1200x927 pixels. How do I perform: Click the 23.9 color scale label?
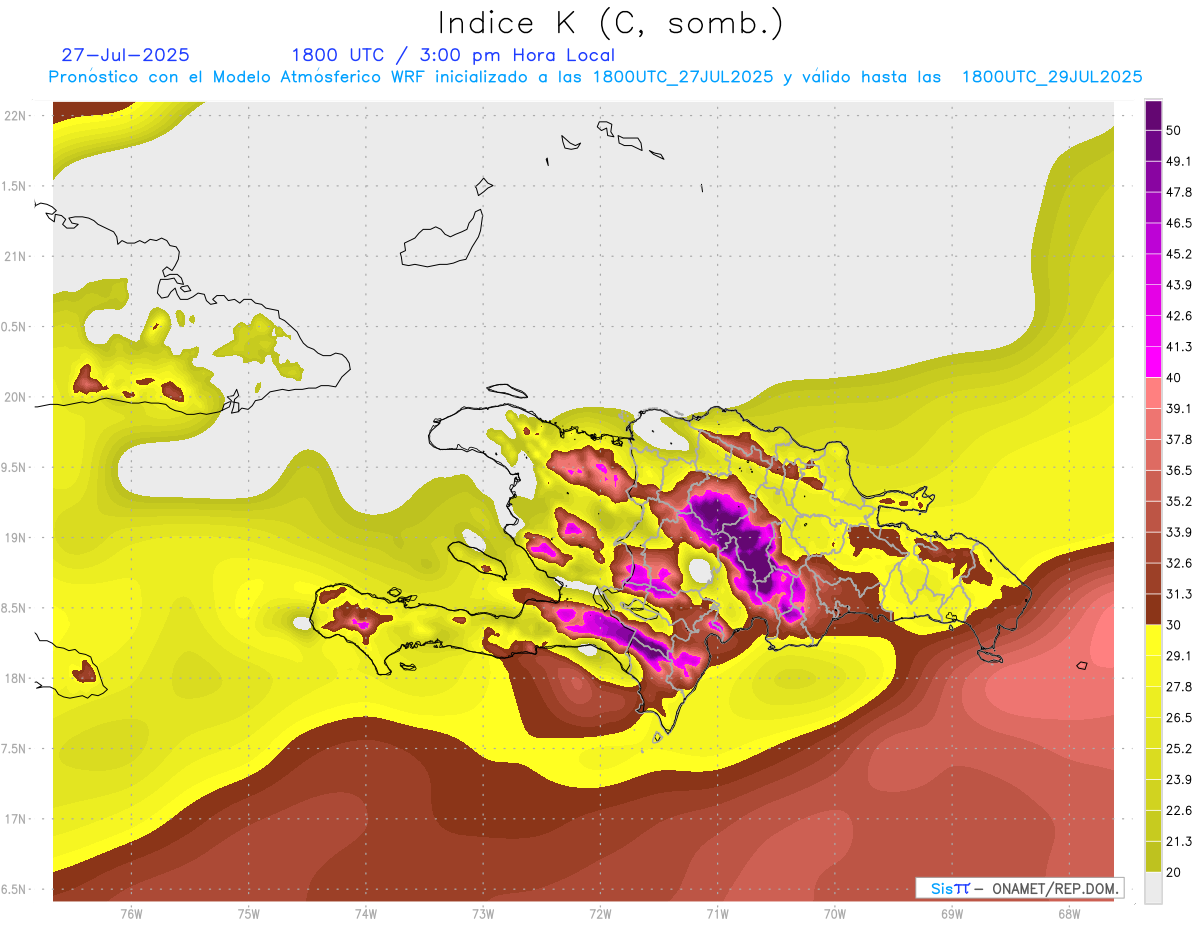1178,779
